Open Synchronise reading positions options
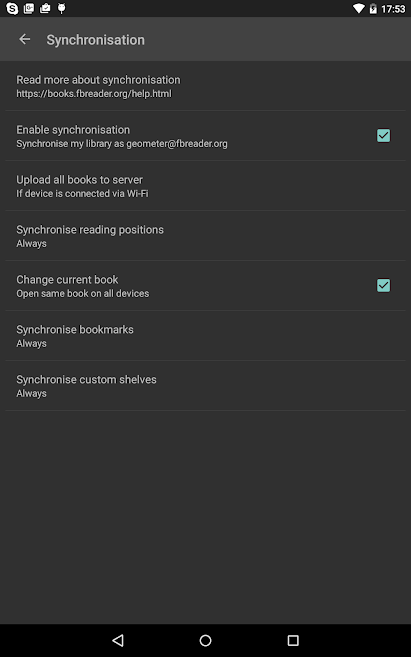Viewport: 411px width, 657px height. click(x=205, y=235)
